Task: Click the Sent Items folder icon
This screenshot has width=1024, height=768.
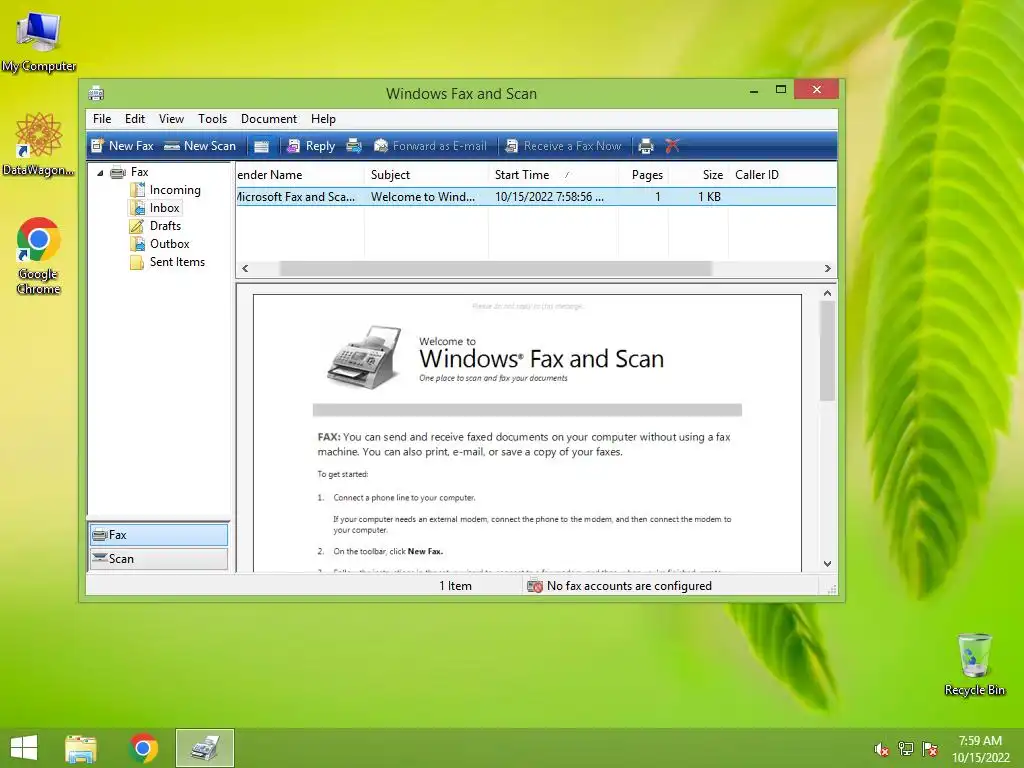Action: (137, 262)
